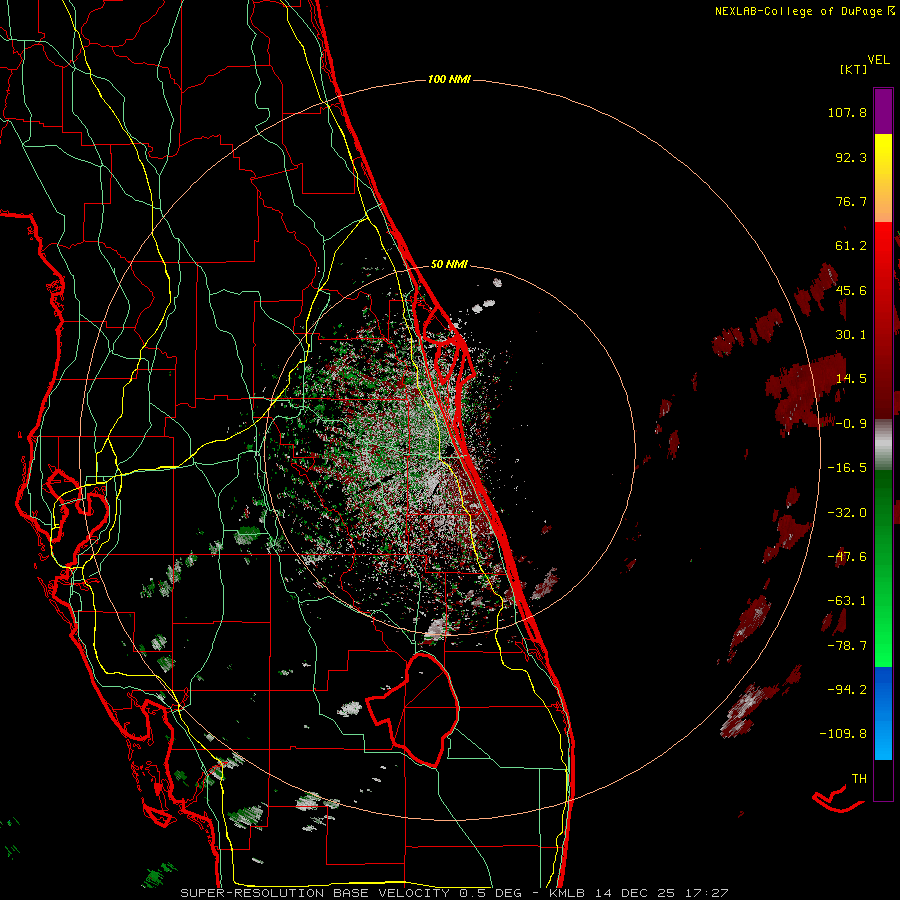Click the [KT] units label
Viewport: 900px width, 900px height.
pyautogui.click(x=854, y=69)
